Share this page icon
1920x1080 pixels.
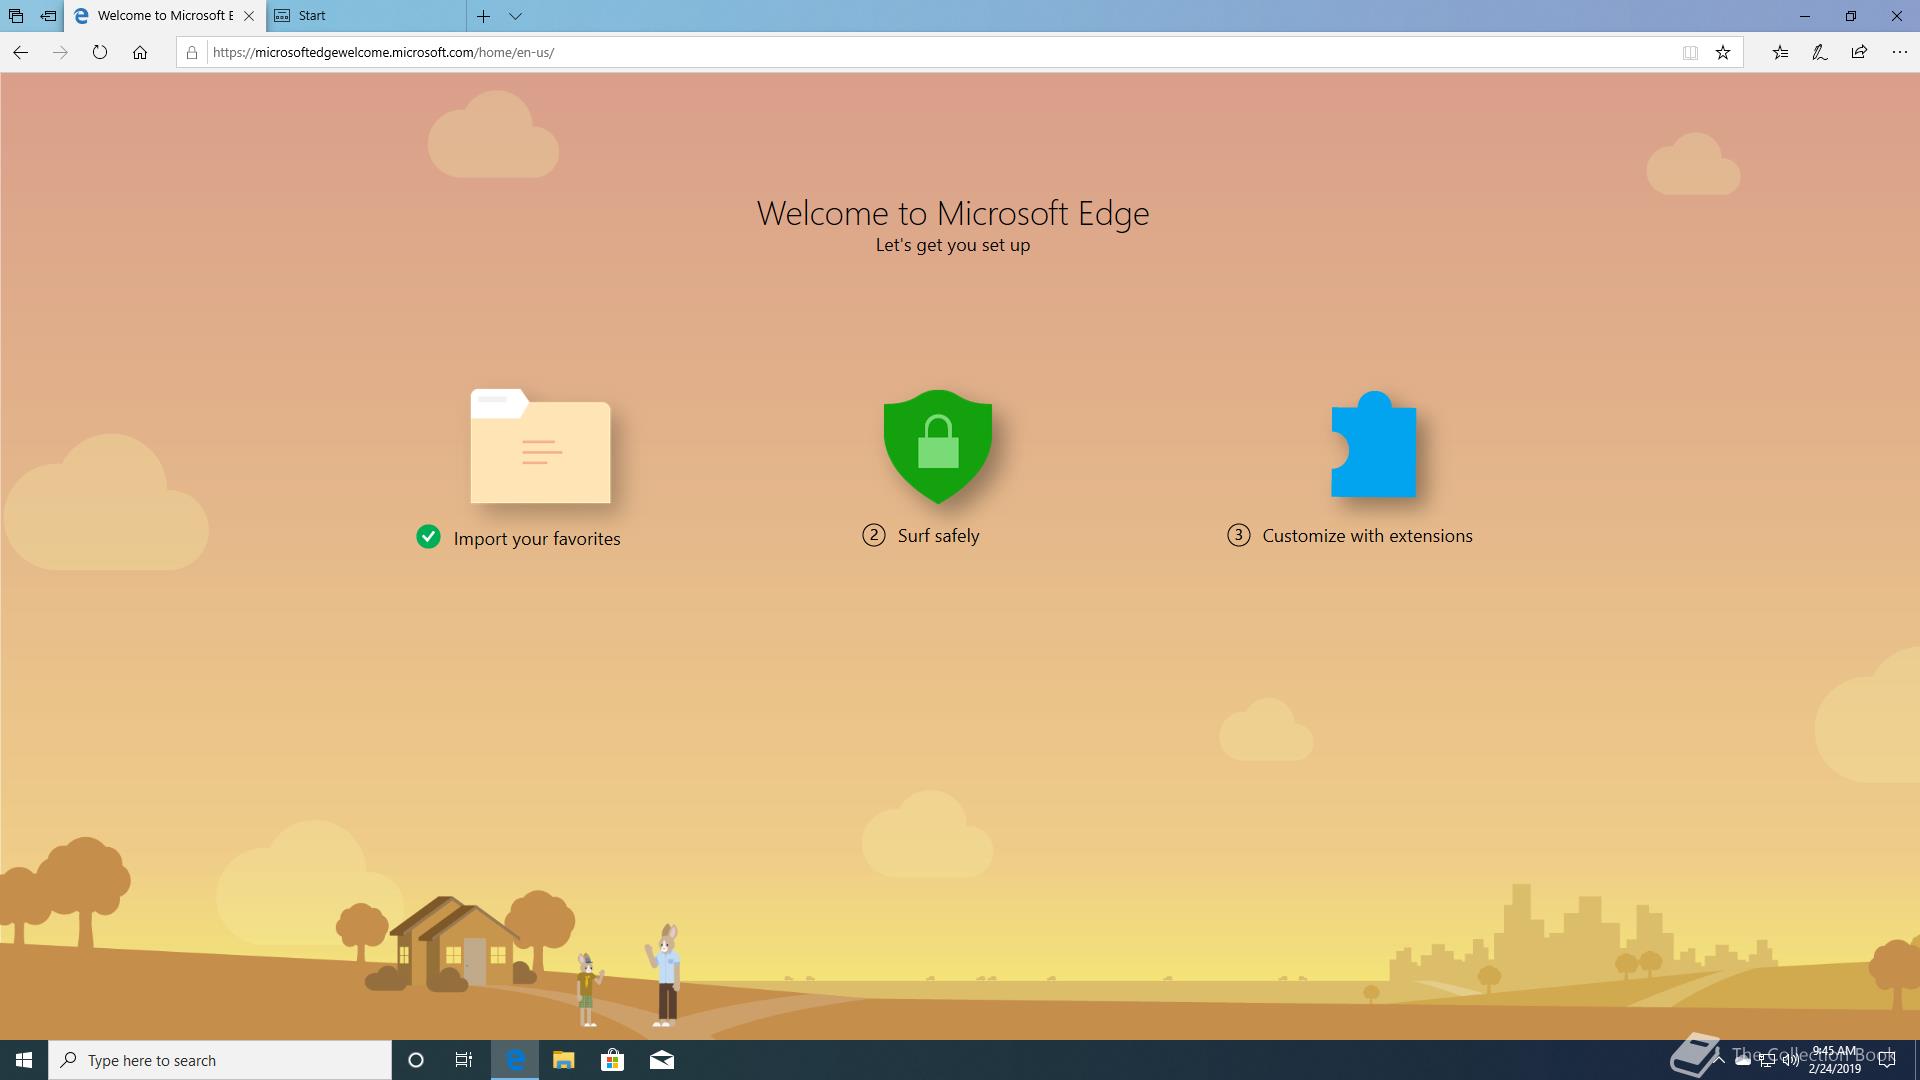[1859, 52]
